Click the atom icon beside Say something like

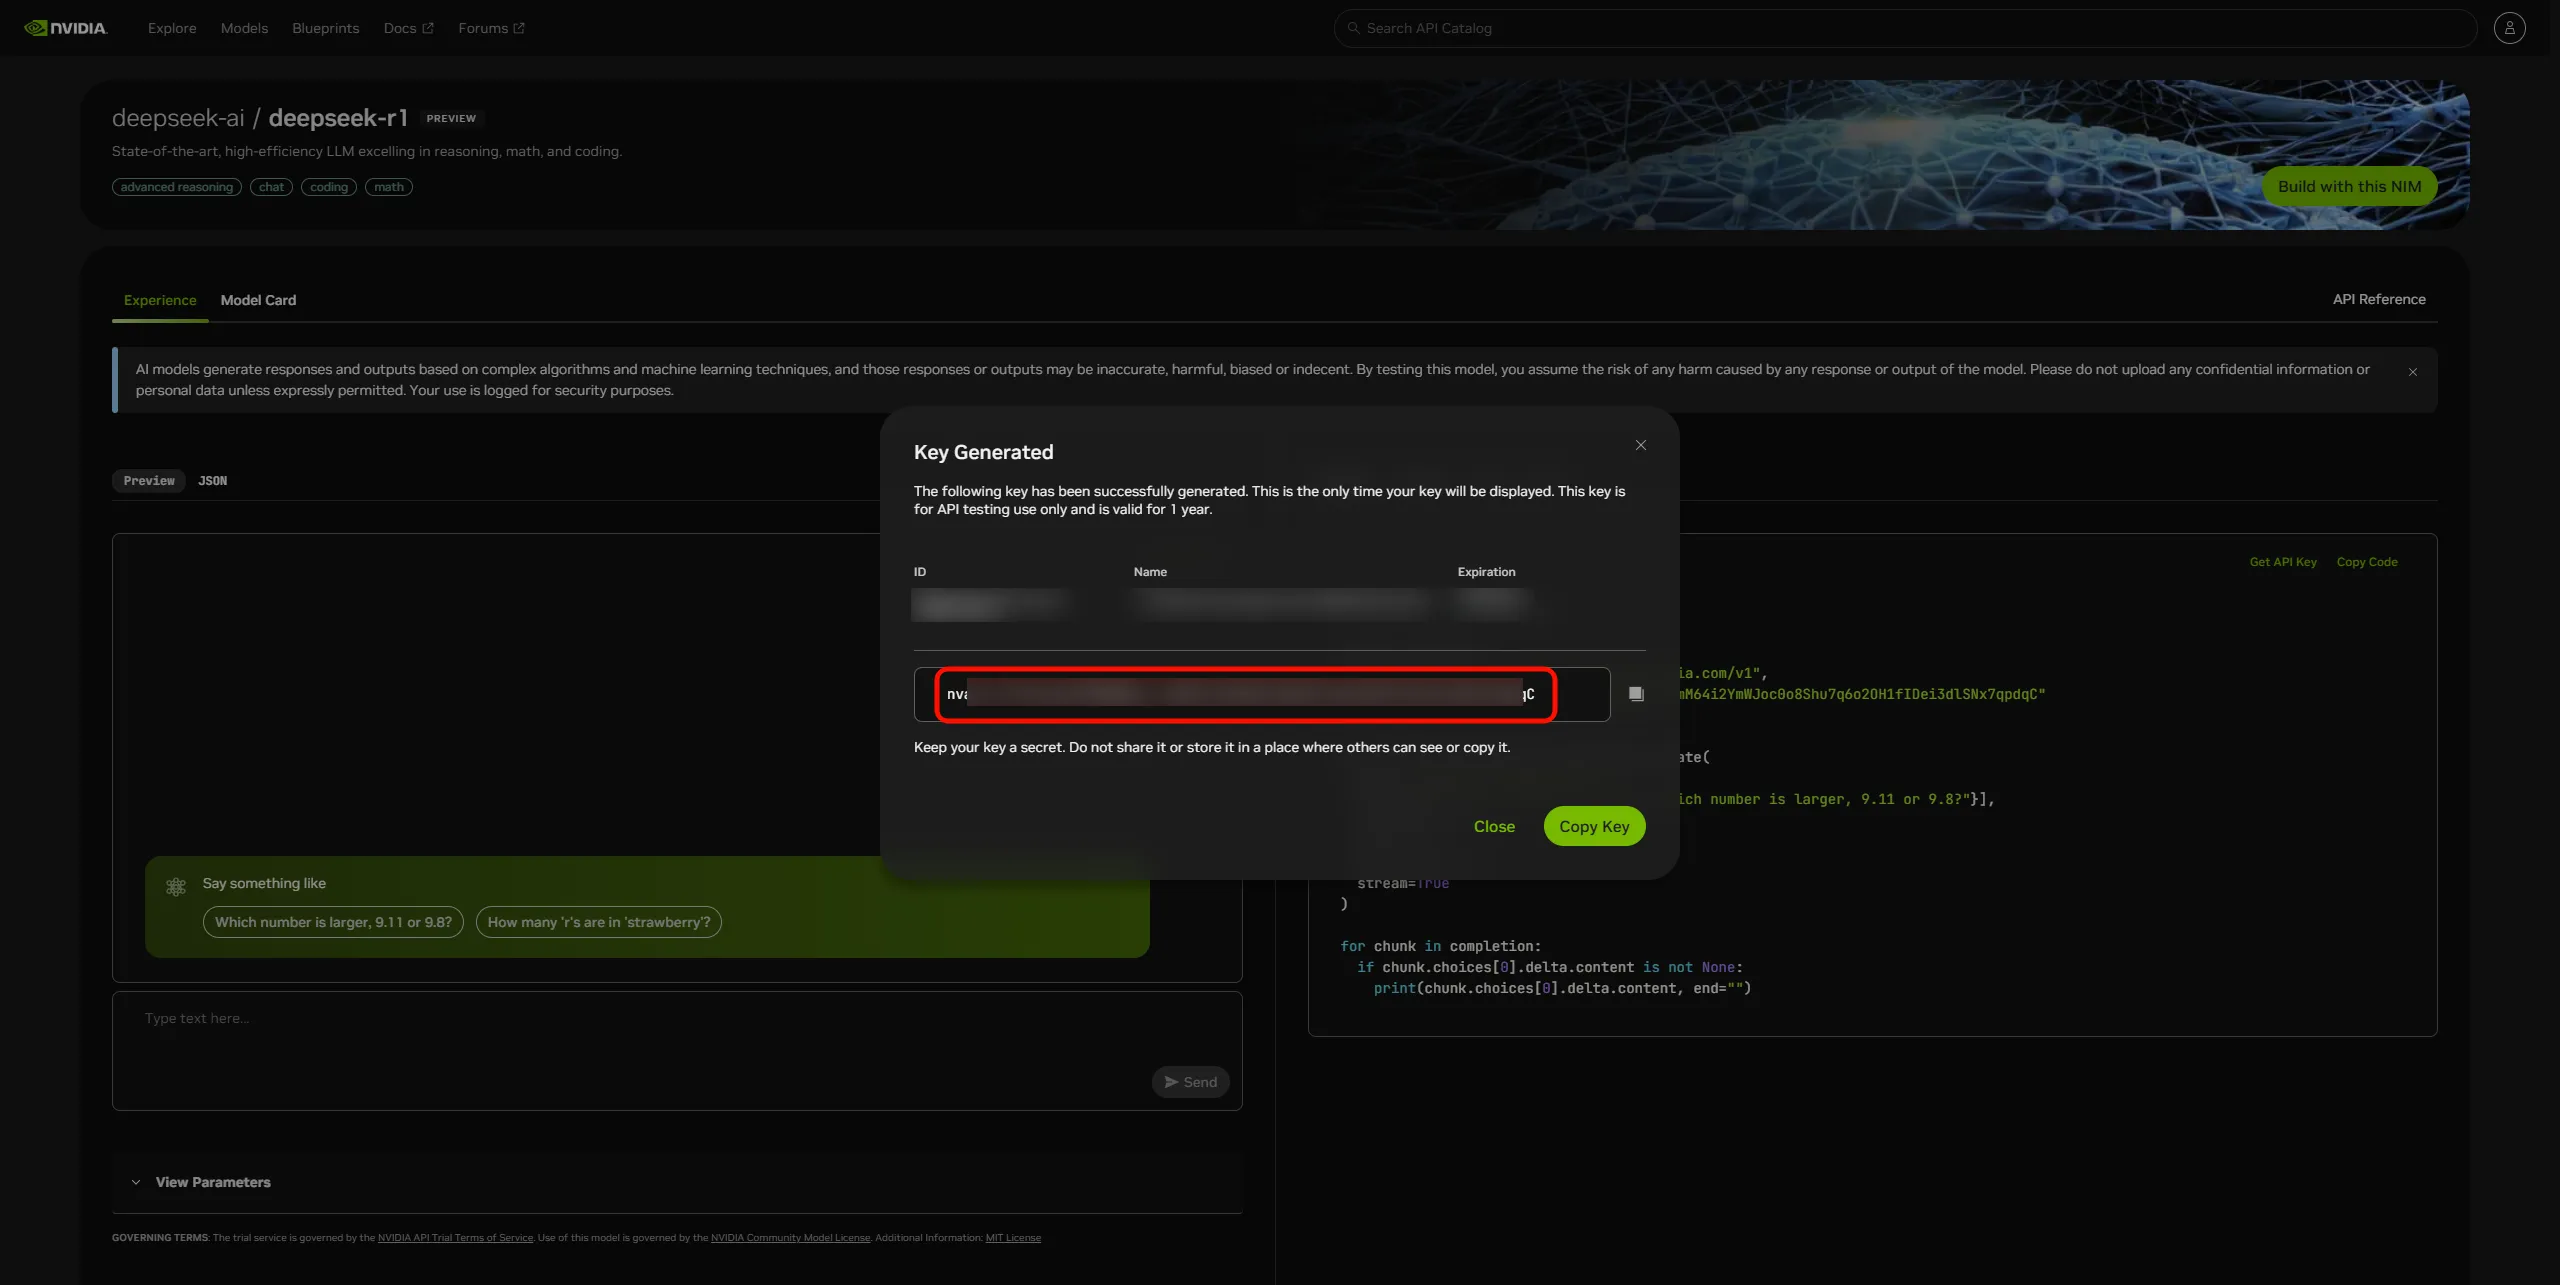[x=176, y=886]
